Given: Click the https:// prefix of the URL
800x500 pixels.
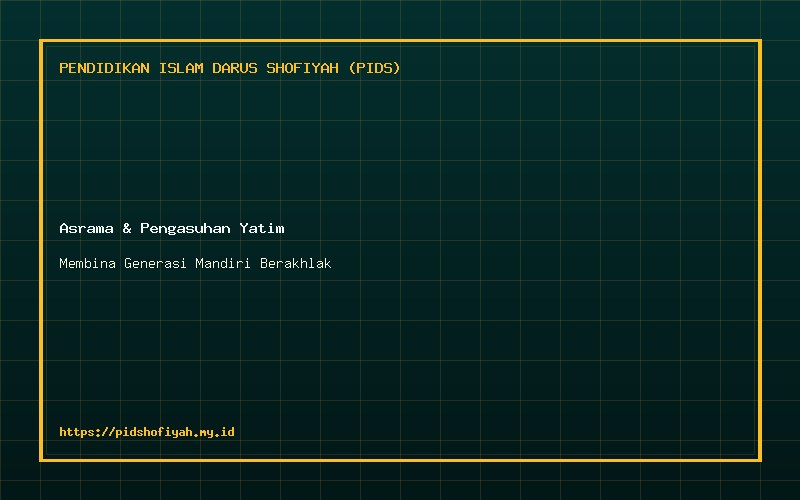Looking at the screenshot, I should tap(87, 432).
